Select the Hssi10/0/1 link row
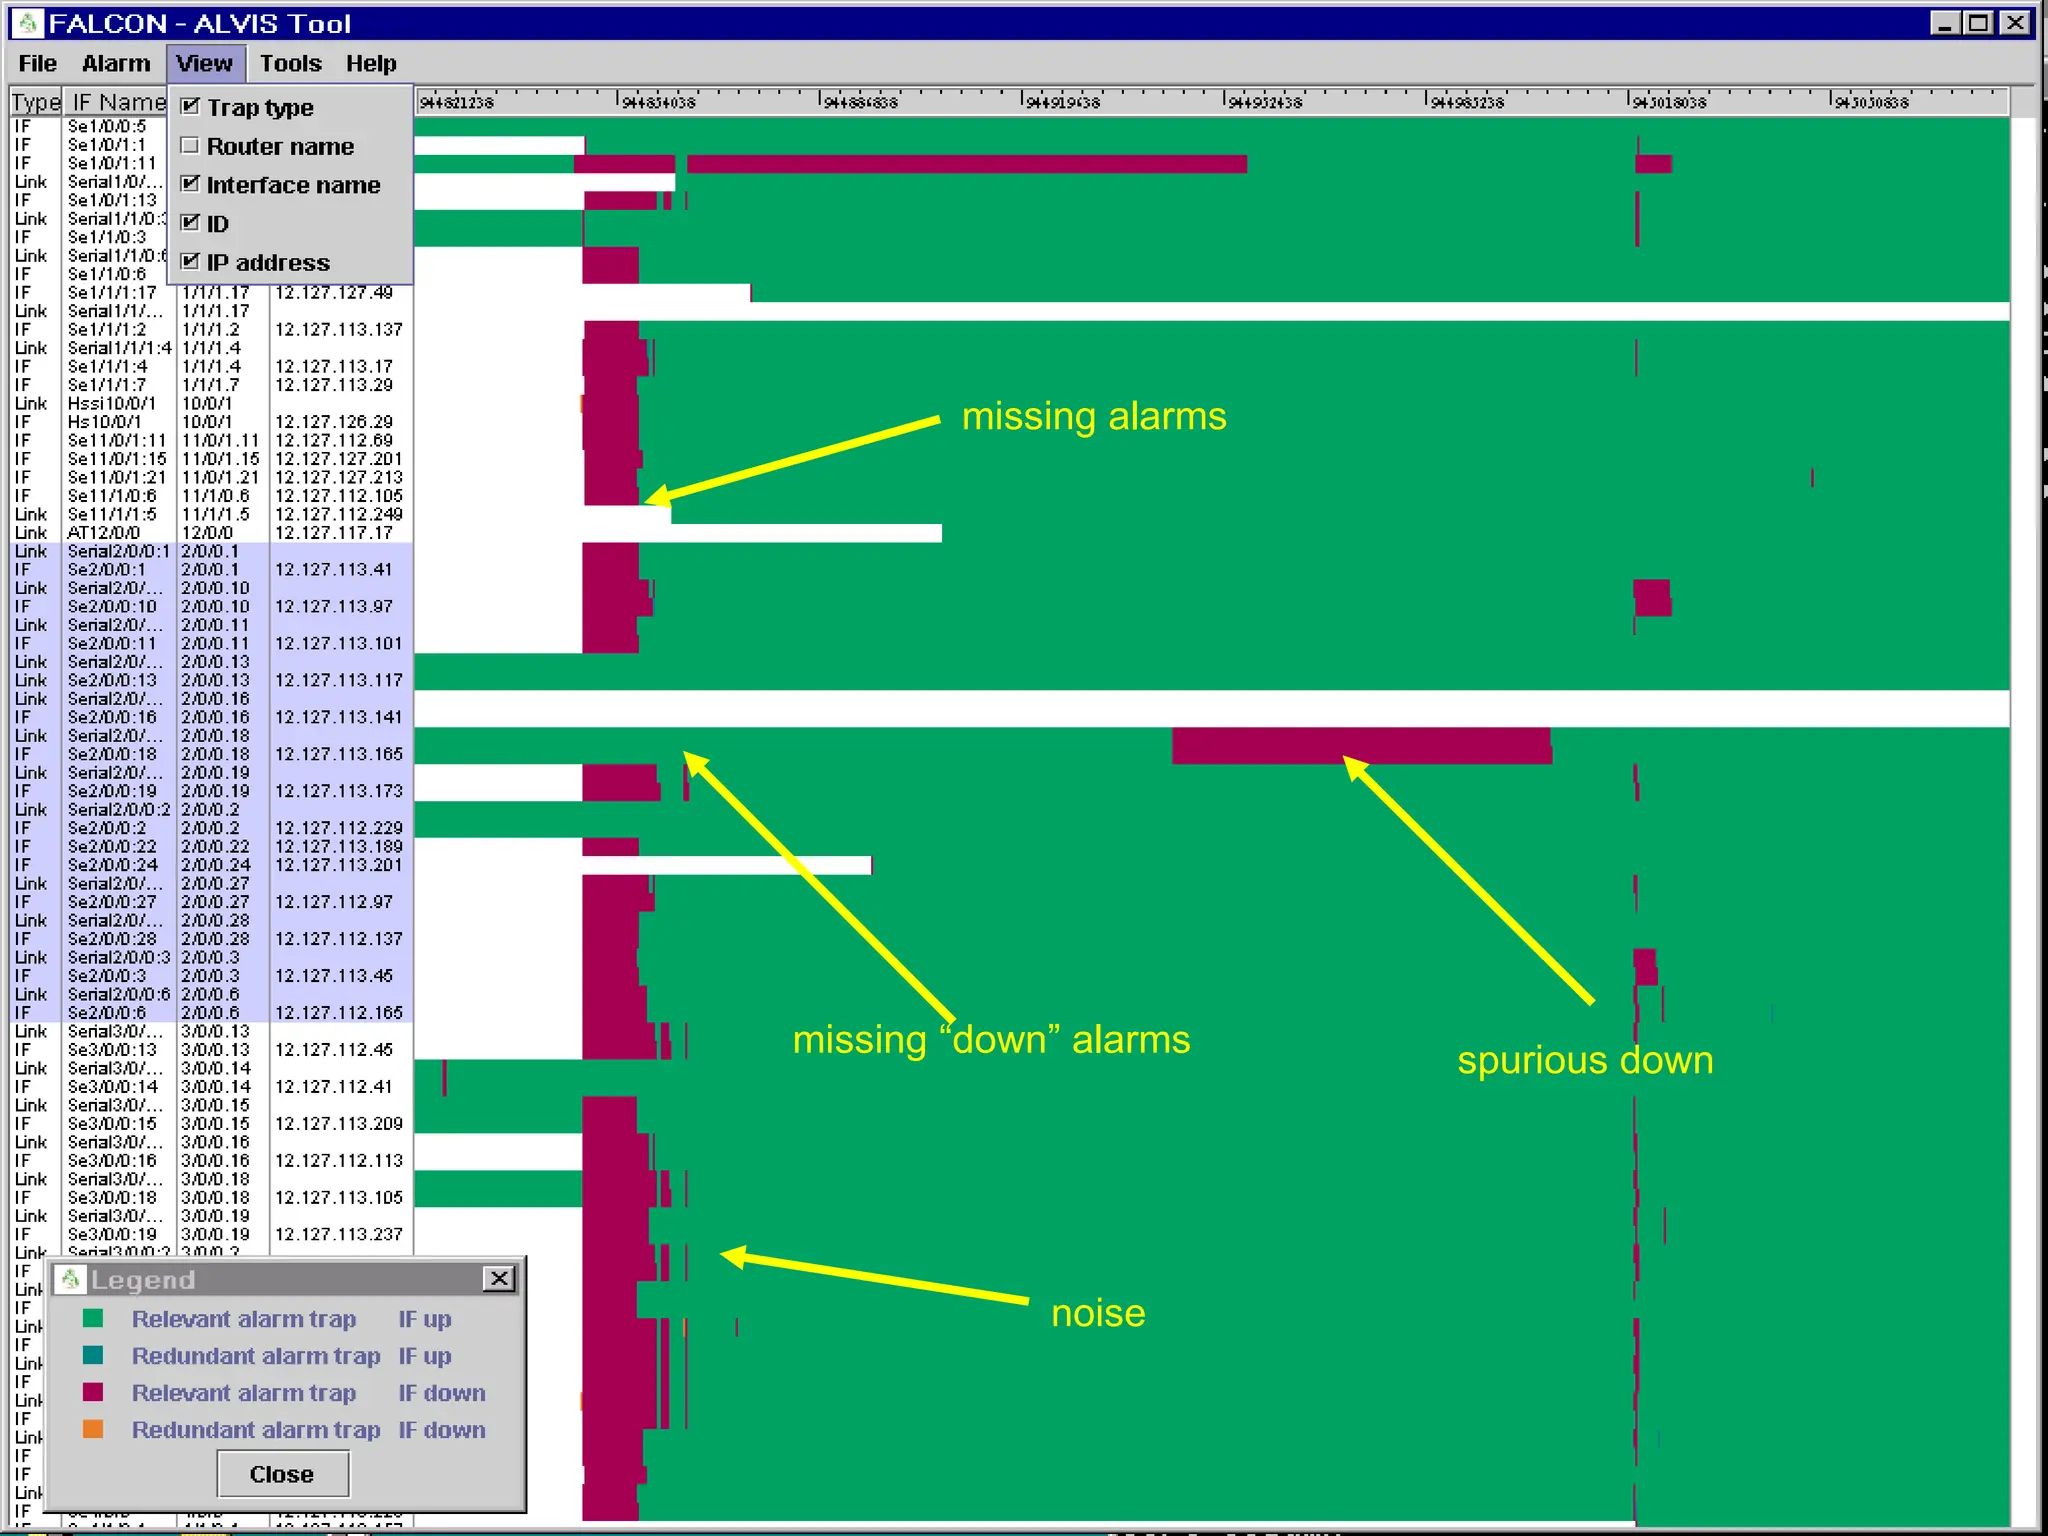 coord(111,403)
